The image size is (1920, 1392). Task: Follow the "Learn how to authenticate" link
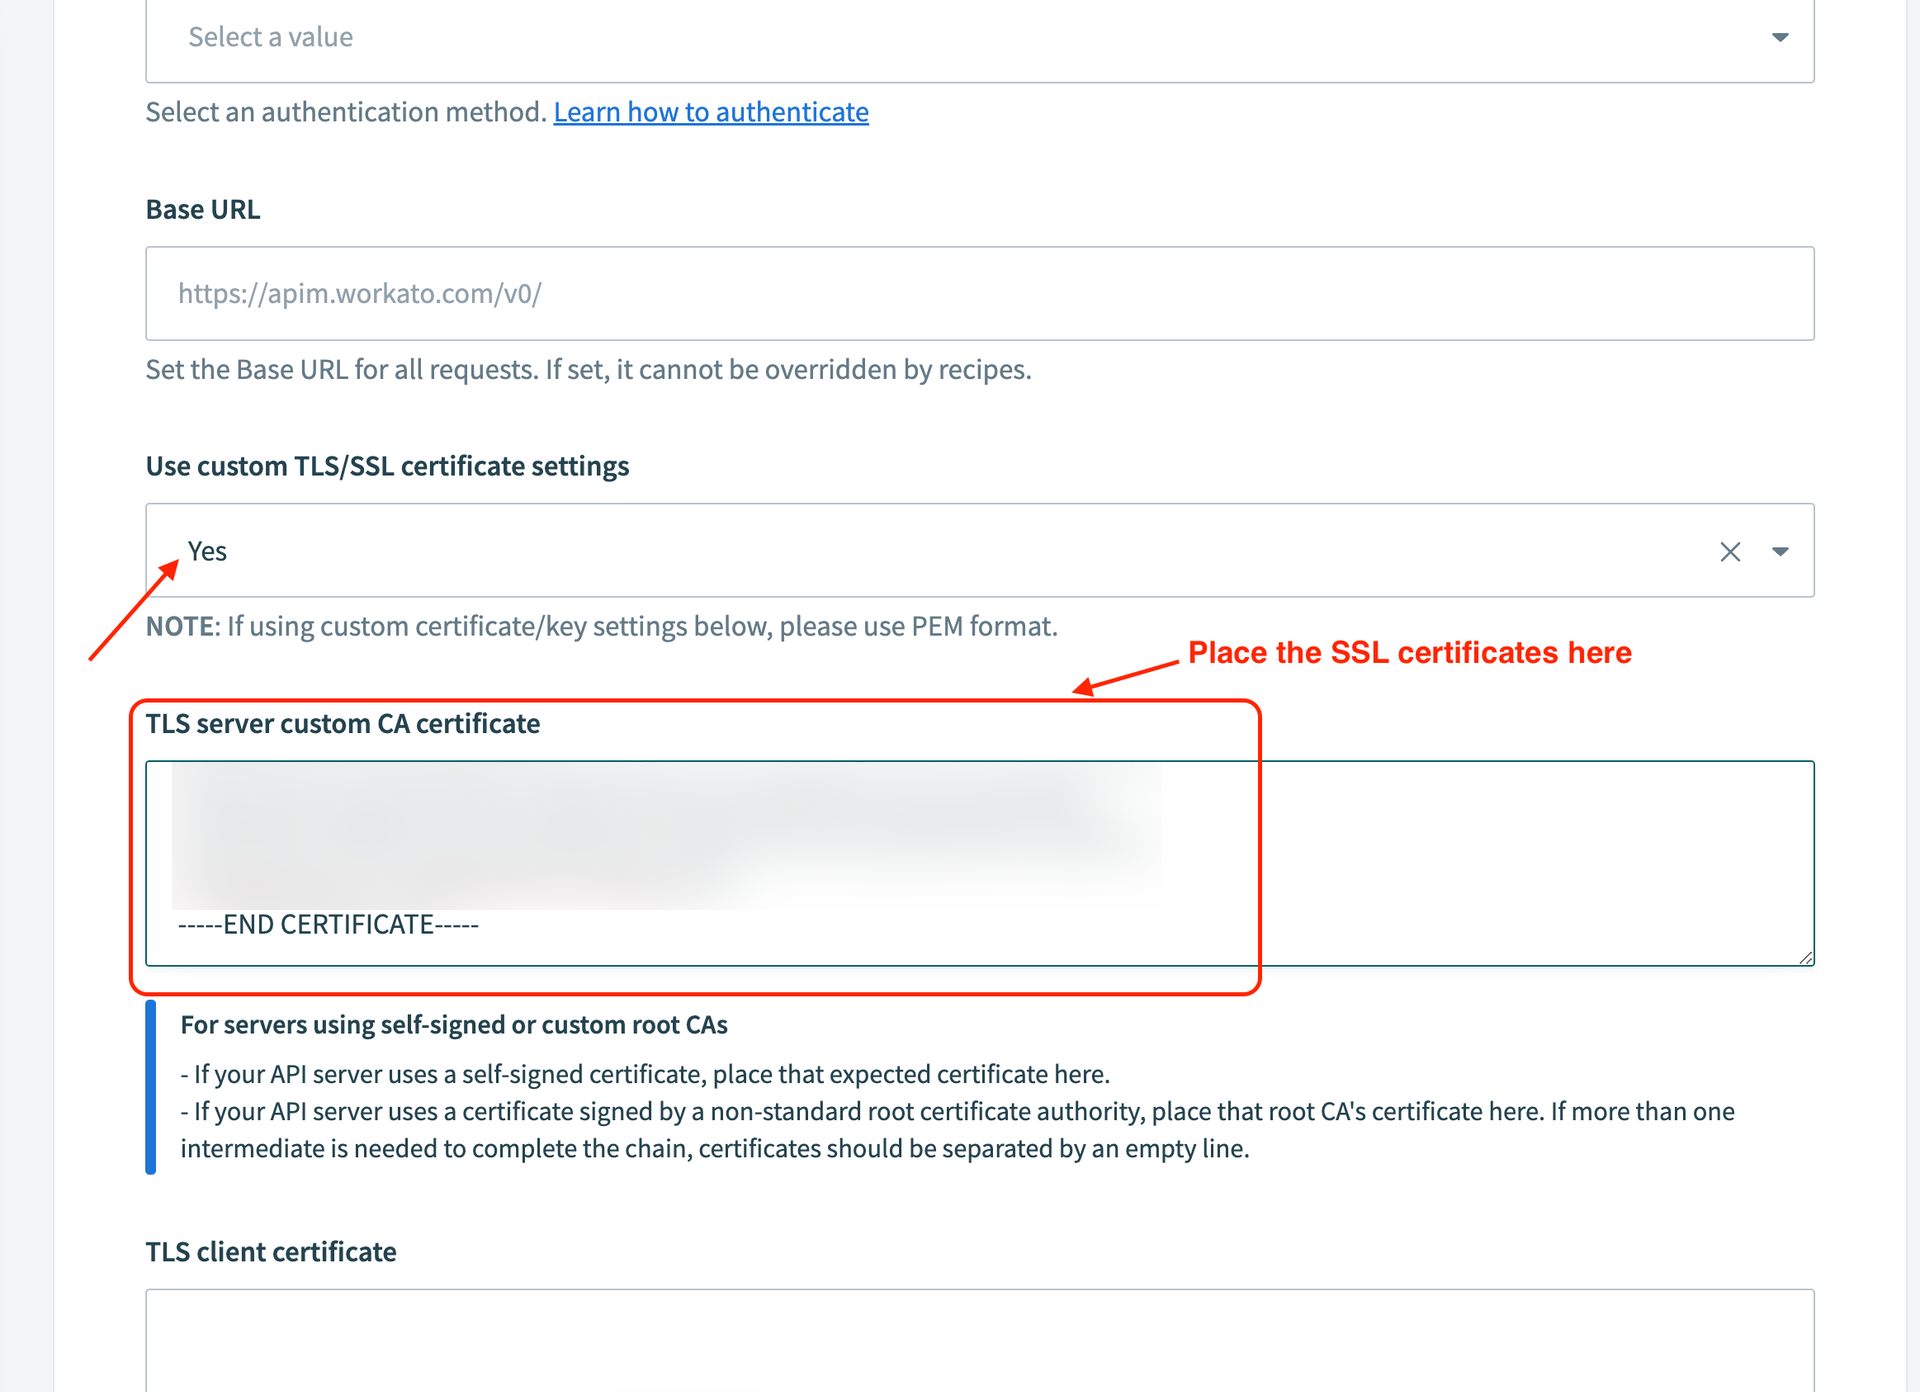710,112
